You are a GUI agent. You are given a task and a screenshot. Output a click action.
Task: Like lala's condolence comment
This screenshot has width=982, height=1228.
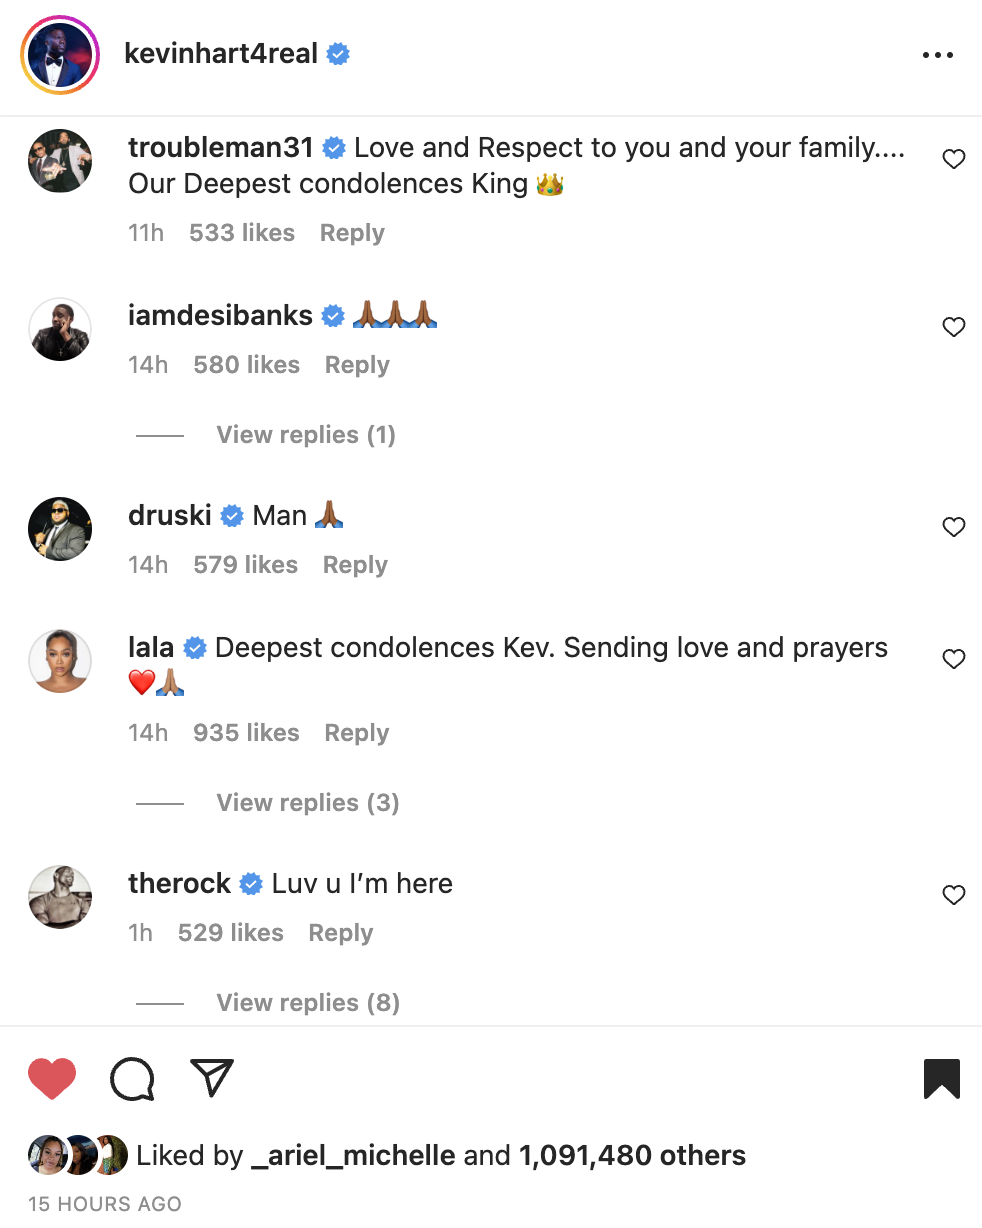[x=953, y=658]
